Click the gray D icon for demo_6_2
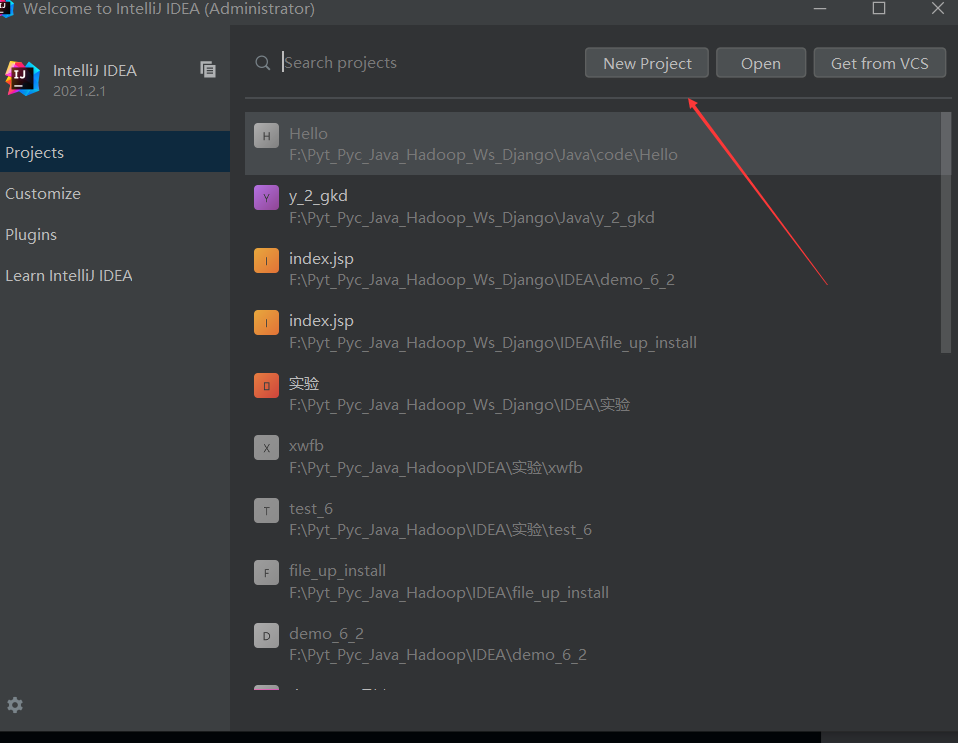 point(266,635)
